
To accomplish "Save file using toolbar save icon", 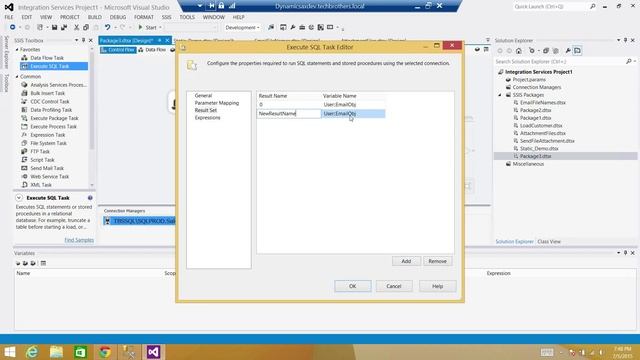I will tap(54, 27).
